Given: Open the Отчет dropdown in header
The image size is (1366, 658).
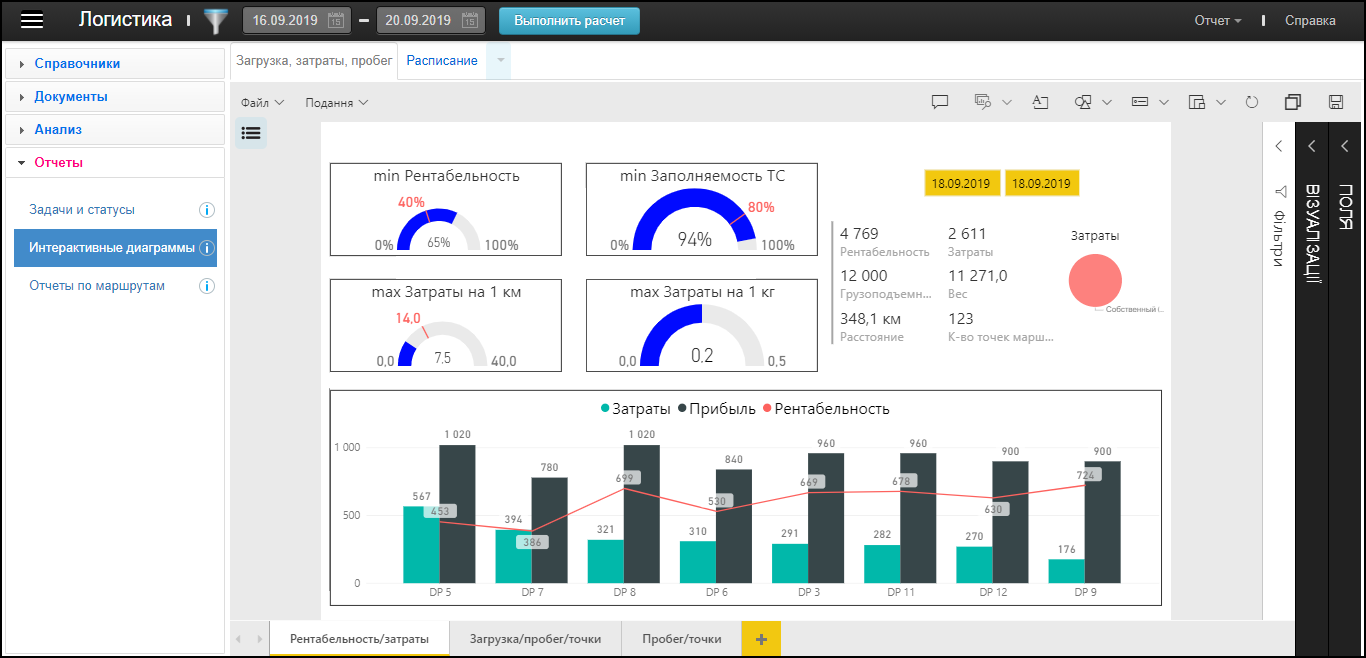Looking at the screenshot, I should [1218, 20].
